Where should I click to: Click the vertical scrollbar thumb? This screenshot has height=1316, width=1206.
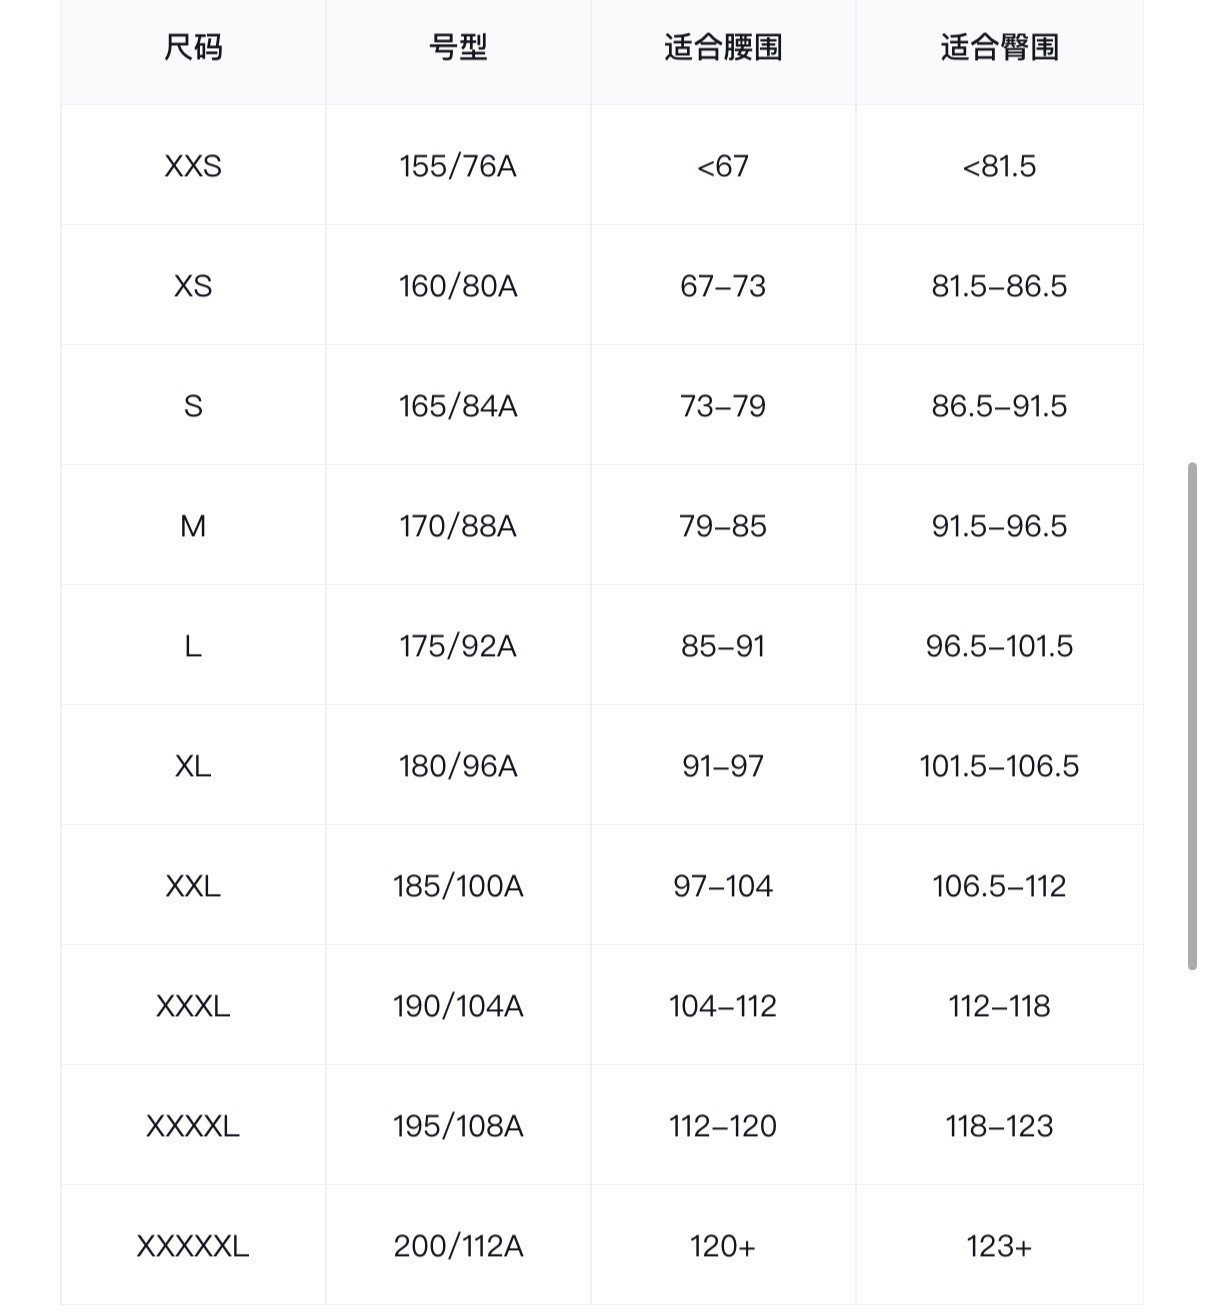(x=1191, y=715)
